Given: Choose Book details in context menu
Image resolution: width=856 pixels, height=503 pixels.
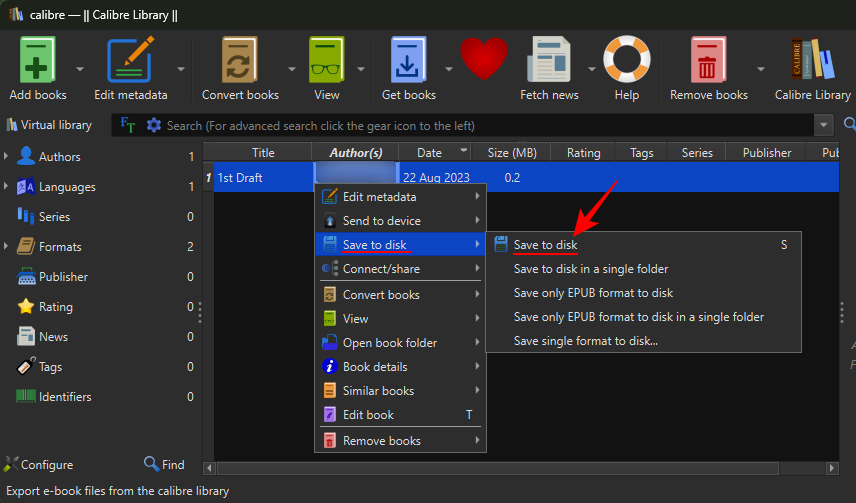Looking at the screenshot, I should (x=401, y=367).
